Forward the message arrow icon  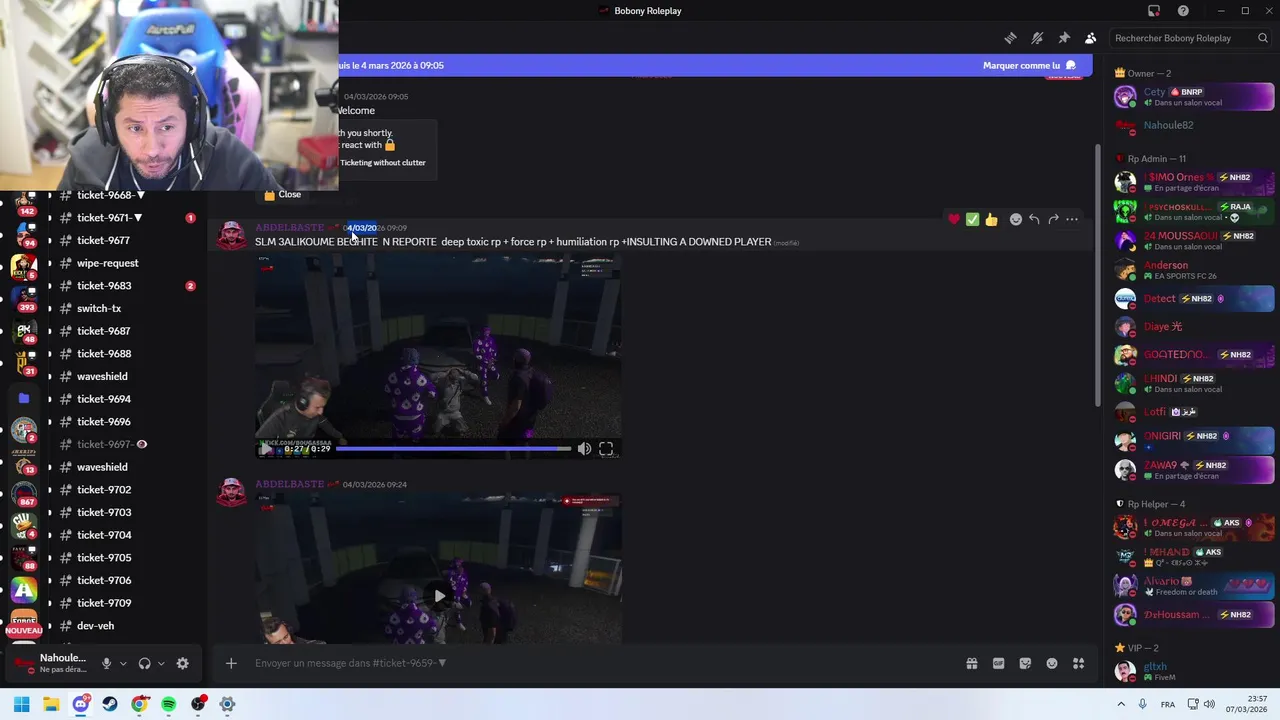click(1053, 219)
